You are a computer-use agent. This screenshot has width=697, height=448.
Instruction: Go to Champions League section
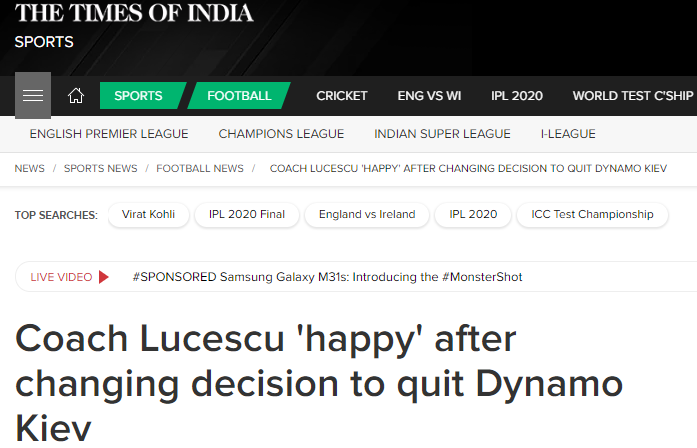pos(281,134)
